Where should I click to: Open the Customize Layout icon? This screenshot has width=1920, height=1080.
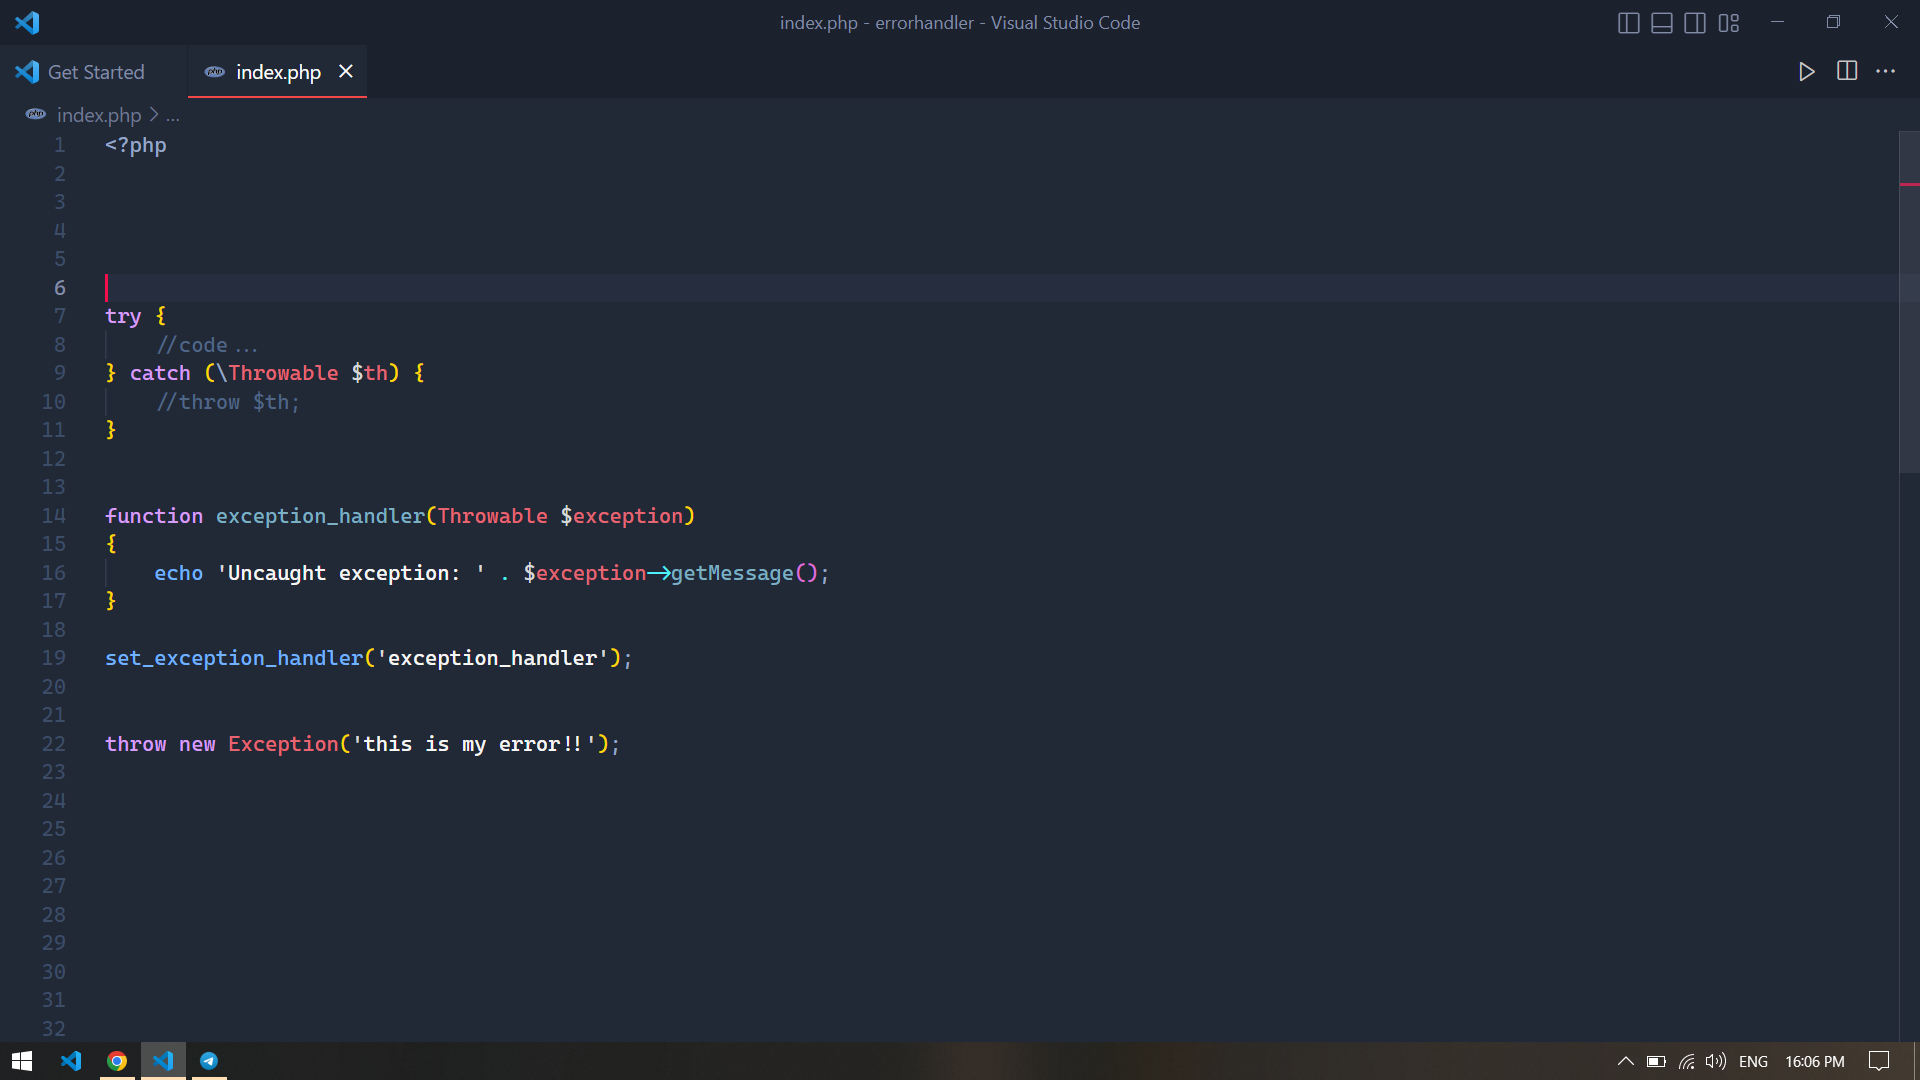coord(1729,23)
